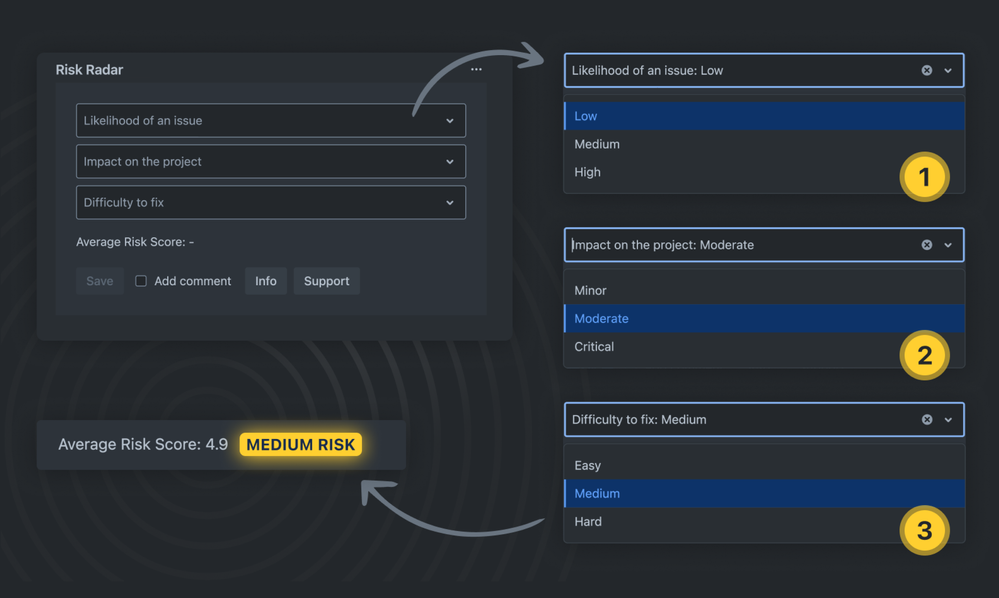Clear the Likelihood of an issue selection

pyautogui.click(x=927, y=71)
